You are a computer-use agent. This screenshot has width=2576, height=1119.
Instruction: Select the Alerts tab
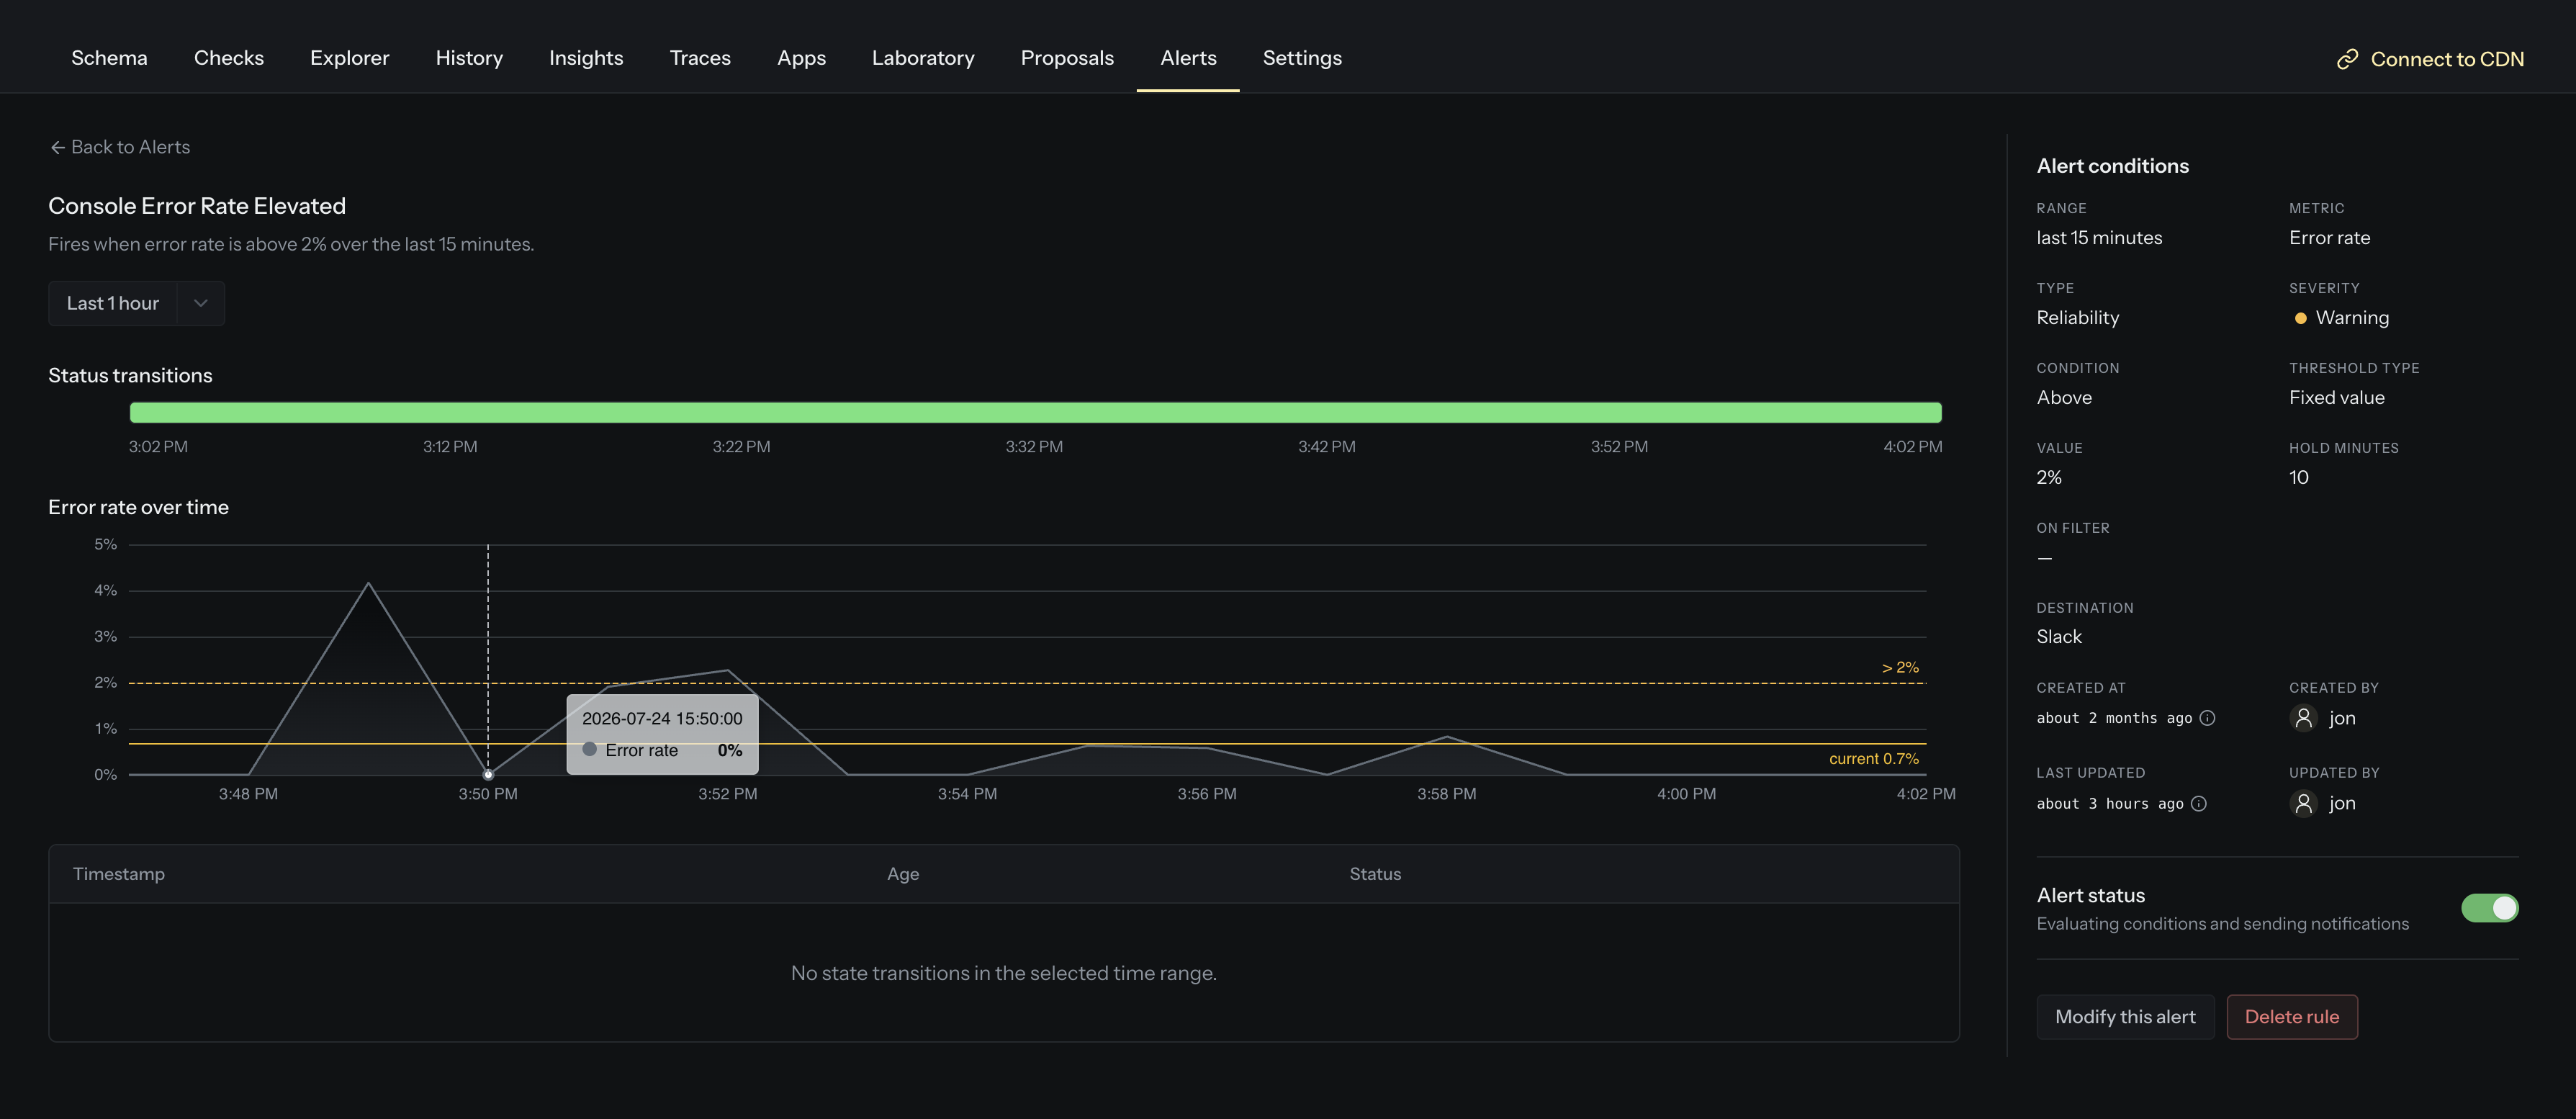point(1188,58)
